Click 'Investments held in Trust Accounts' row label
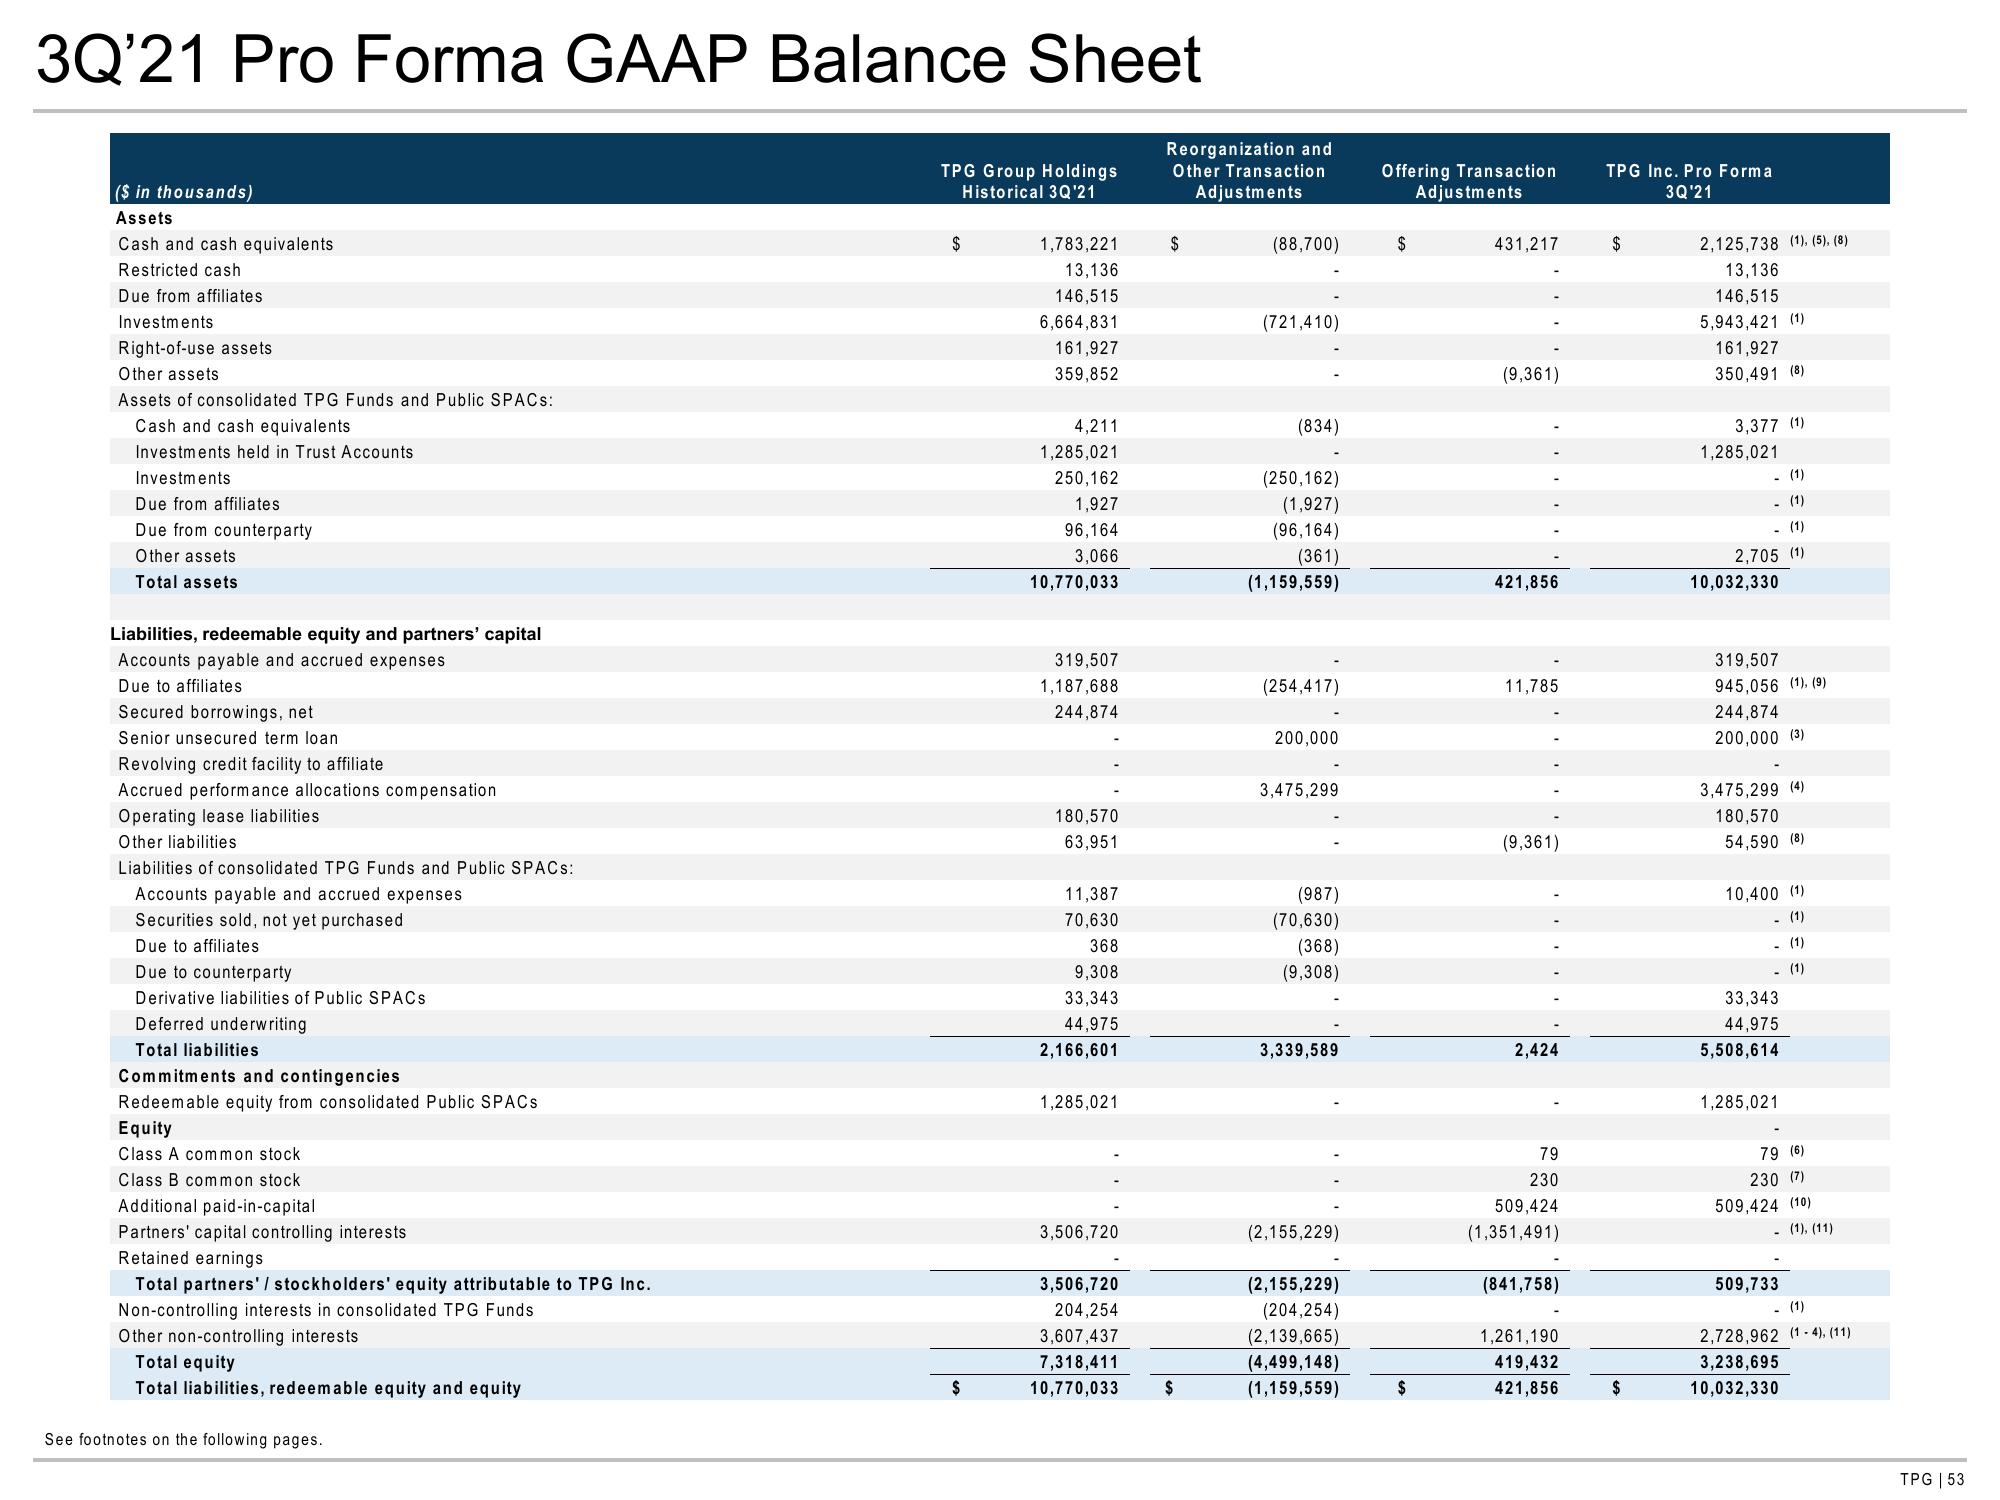The image size is (2000, 1500). click(x=274, y=452)
